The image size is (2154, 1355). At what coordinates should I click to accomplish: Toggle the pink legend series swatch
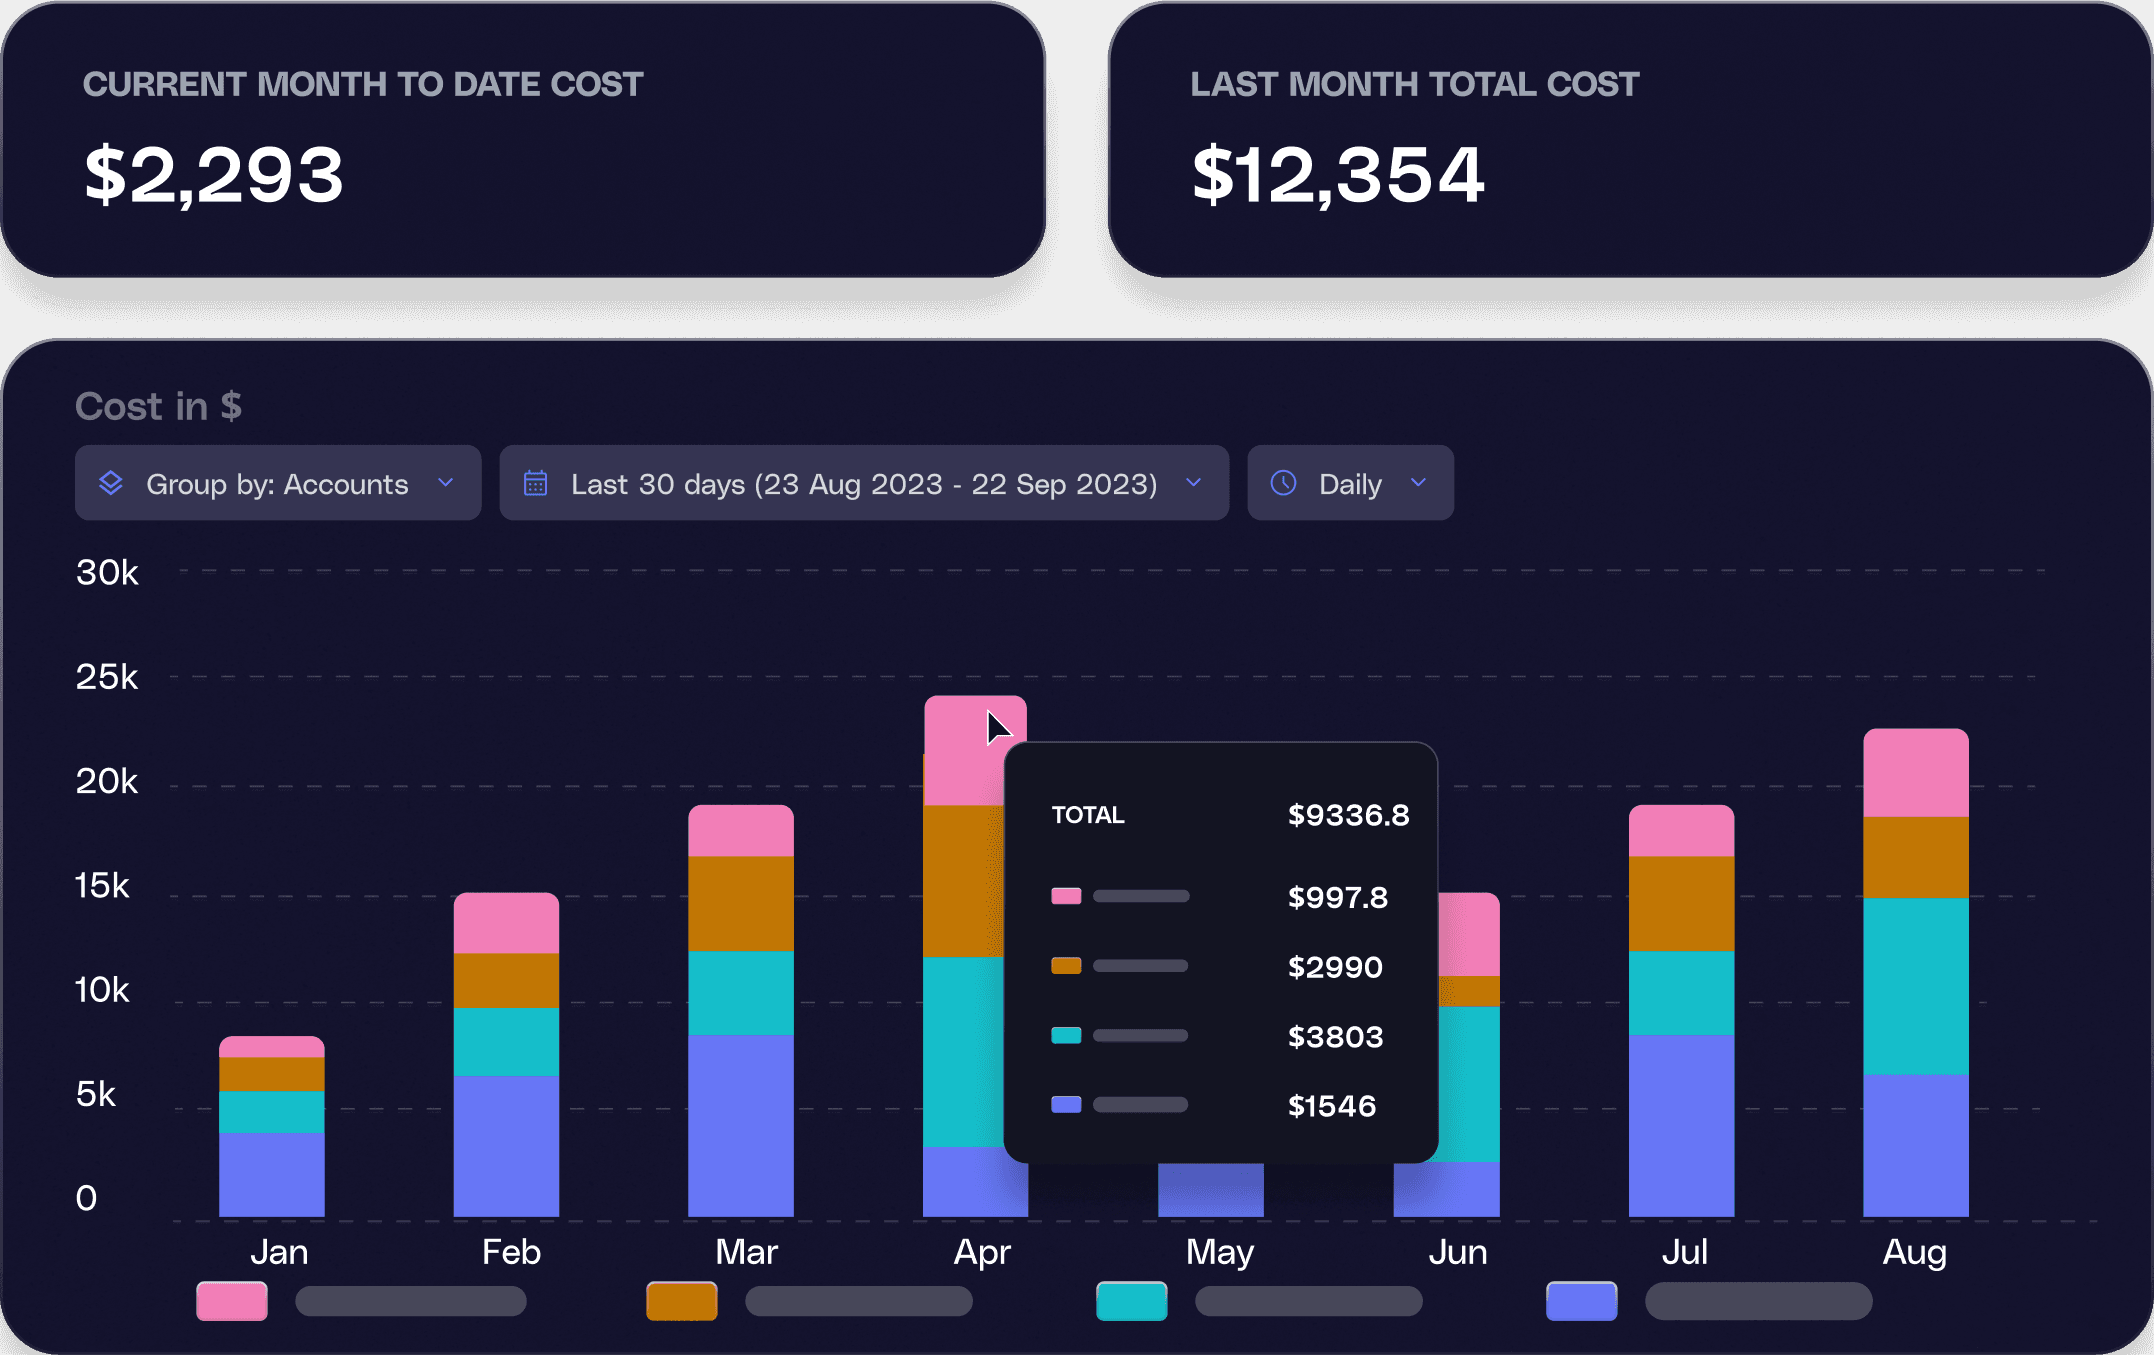coord(232,1301)
